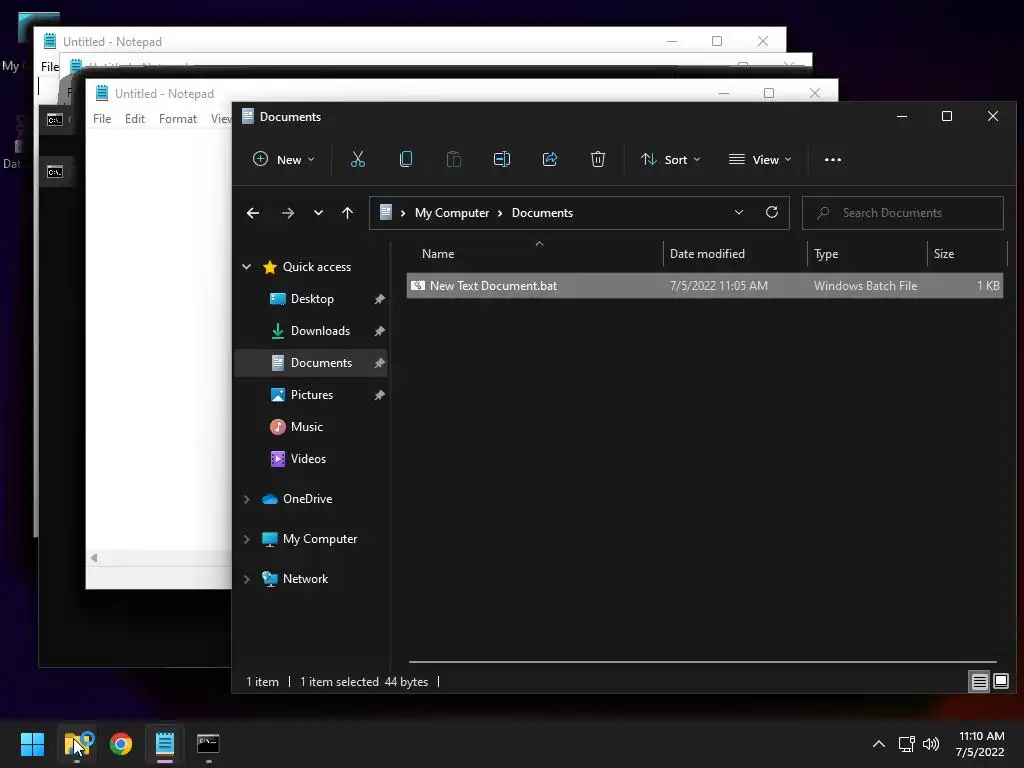Select Music in the sidebar
Image resolution: width=1024 pixels, height=768 pixels.
click(x=306, y=427)
